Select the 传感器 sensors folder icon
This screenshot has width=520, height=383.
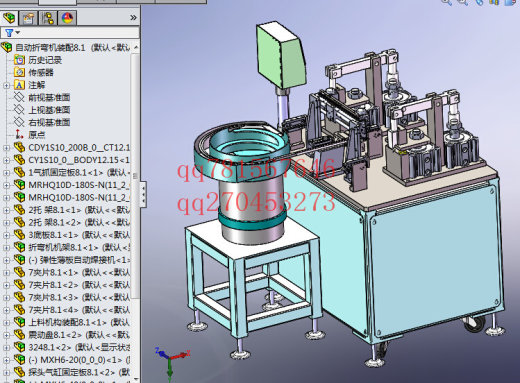19,72
